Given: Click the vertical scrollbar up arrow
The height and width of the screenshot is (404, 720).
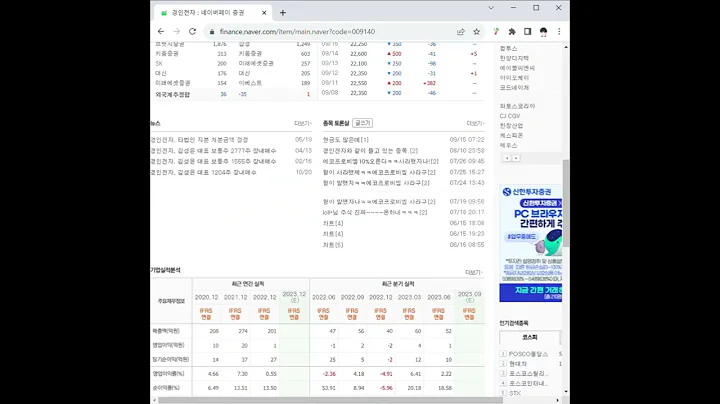Looking at the screenshot, I should (x=566, y=47).
